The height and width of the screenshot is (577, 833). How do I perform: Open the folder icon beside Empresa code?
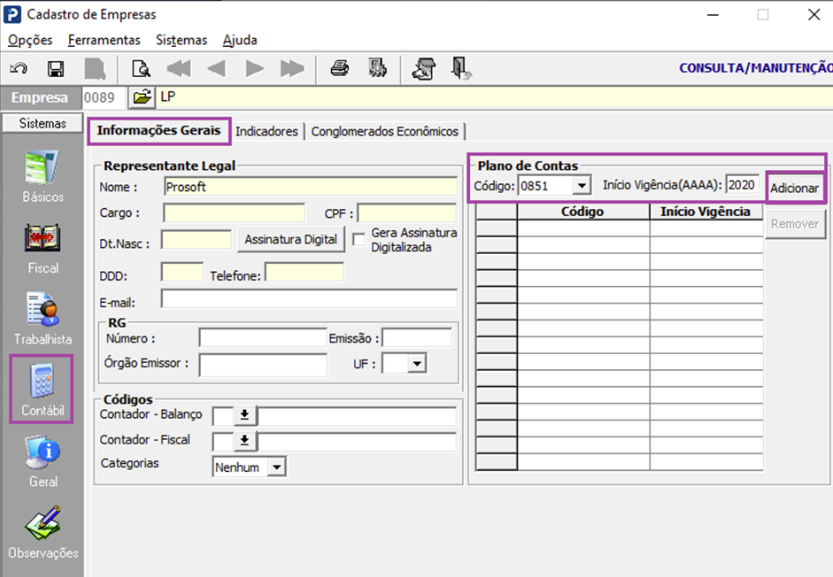pos(141,97)
